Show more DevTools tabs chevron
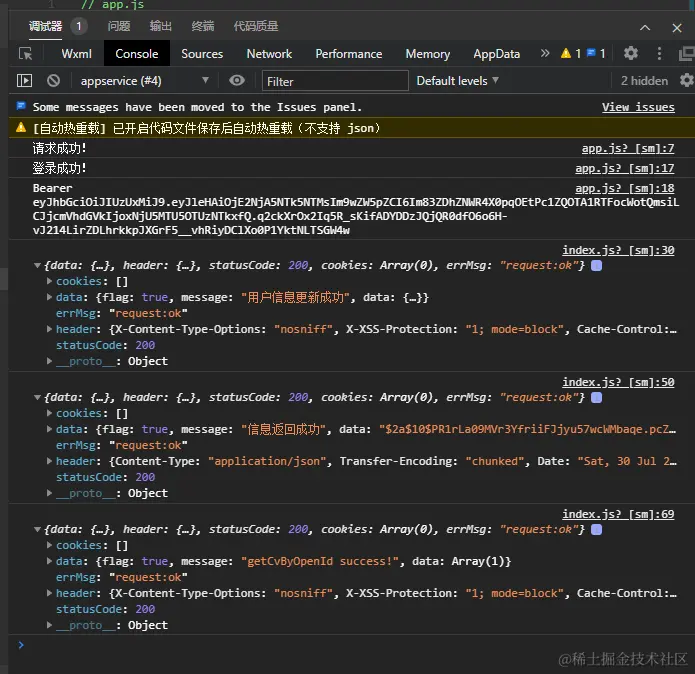Image resolution: width=695 pixels, height=674 pixels. (545, 54)
